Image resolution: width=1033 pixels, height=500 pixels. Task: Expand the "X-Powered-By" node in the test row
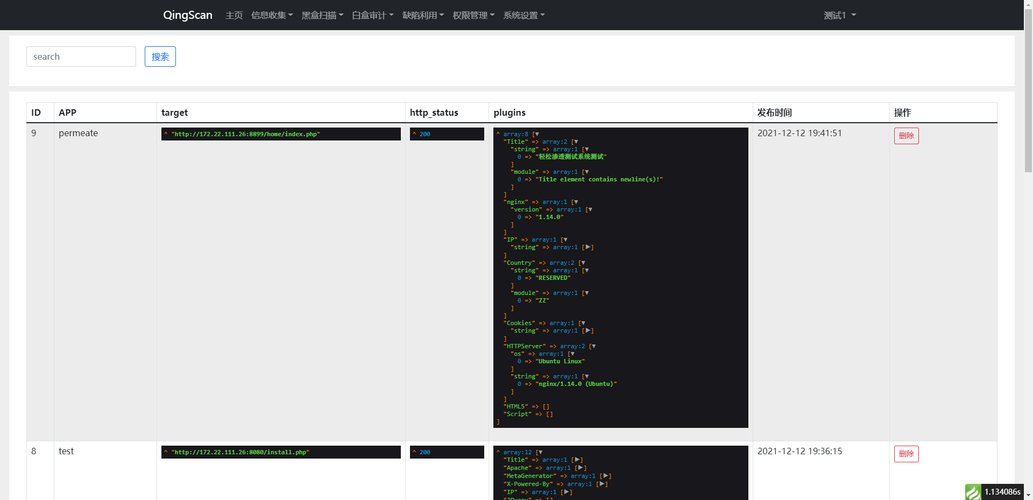coord(603,483)
